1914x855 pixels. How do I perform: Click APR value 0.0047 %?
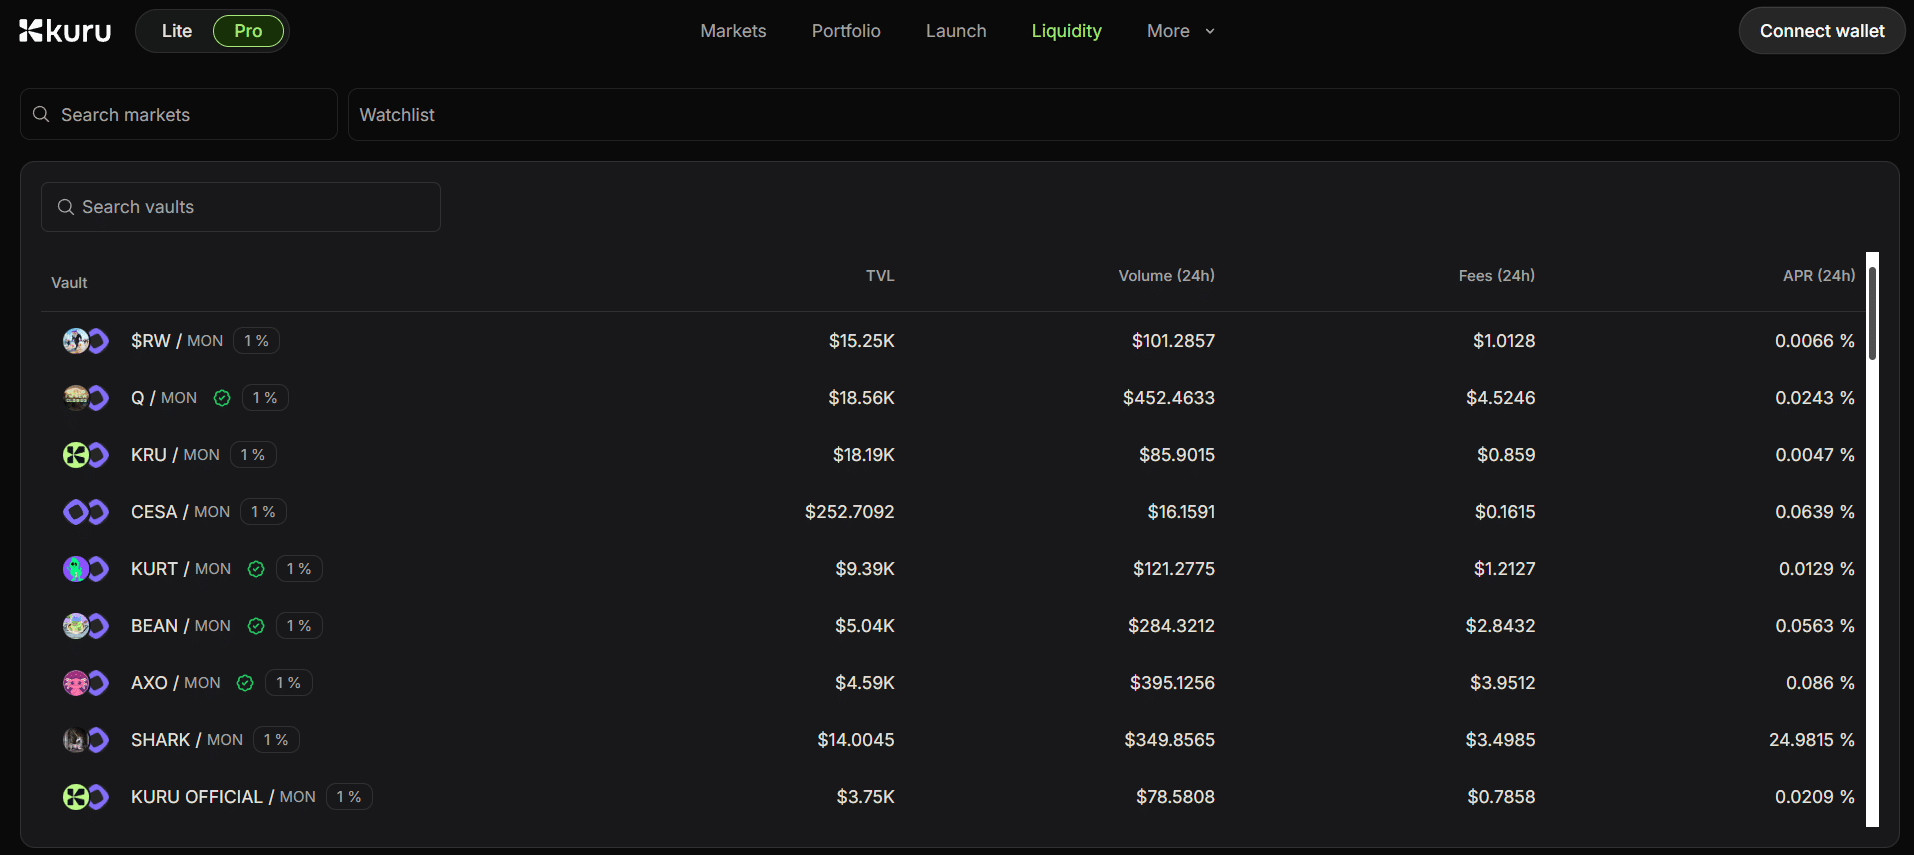[x=1814, y=455]
